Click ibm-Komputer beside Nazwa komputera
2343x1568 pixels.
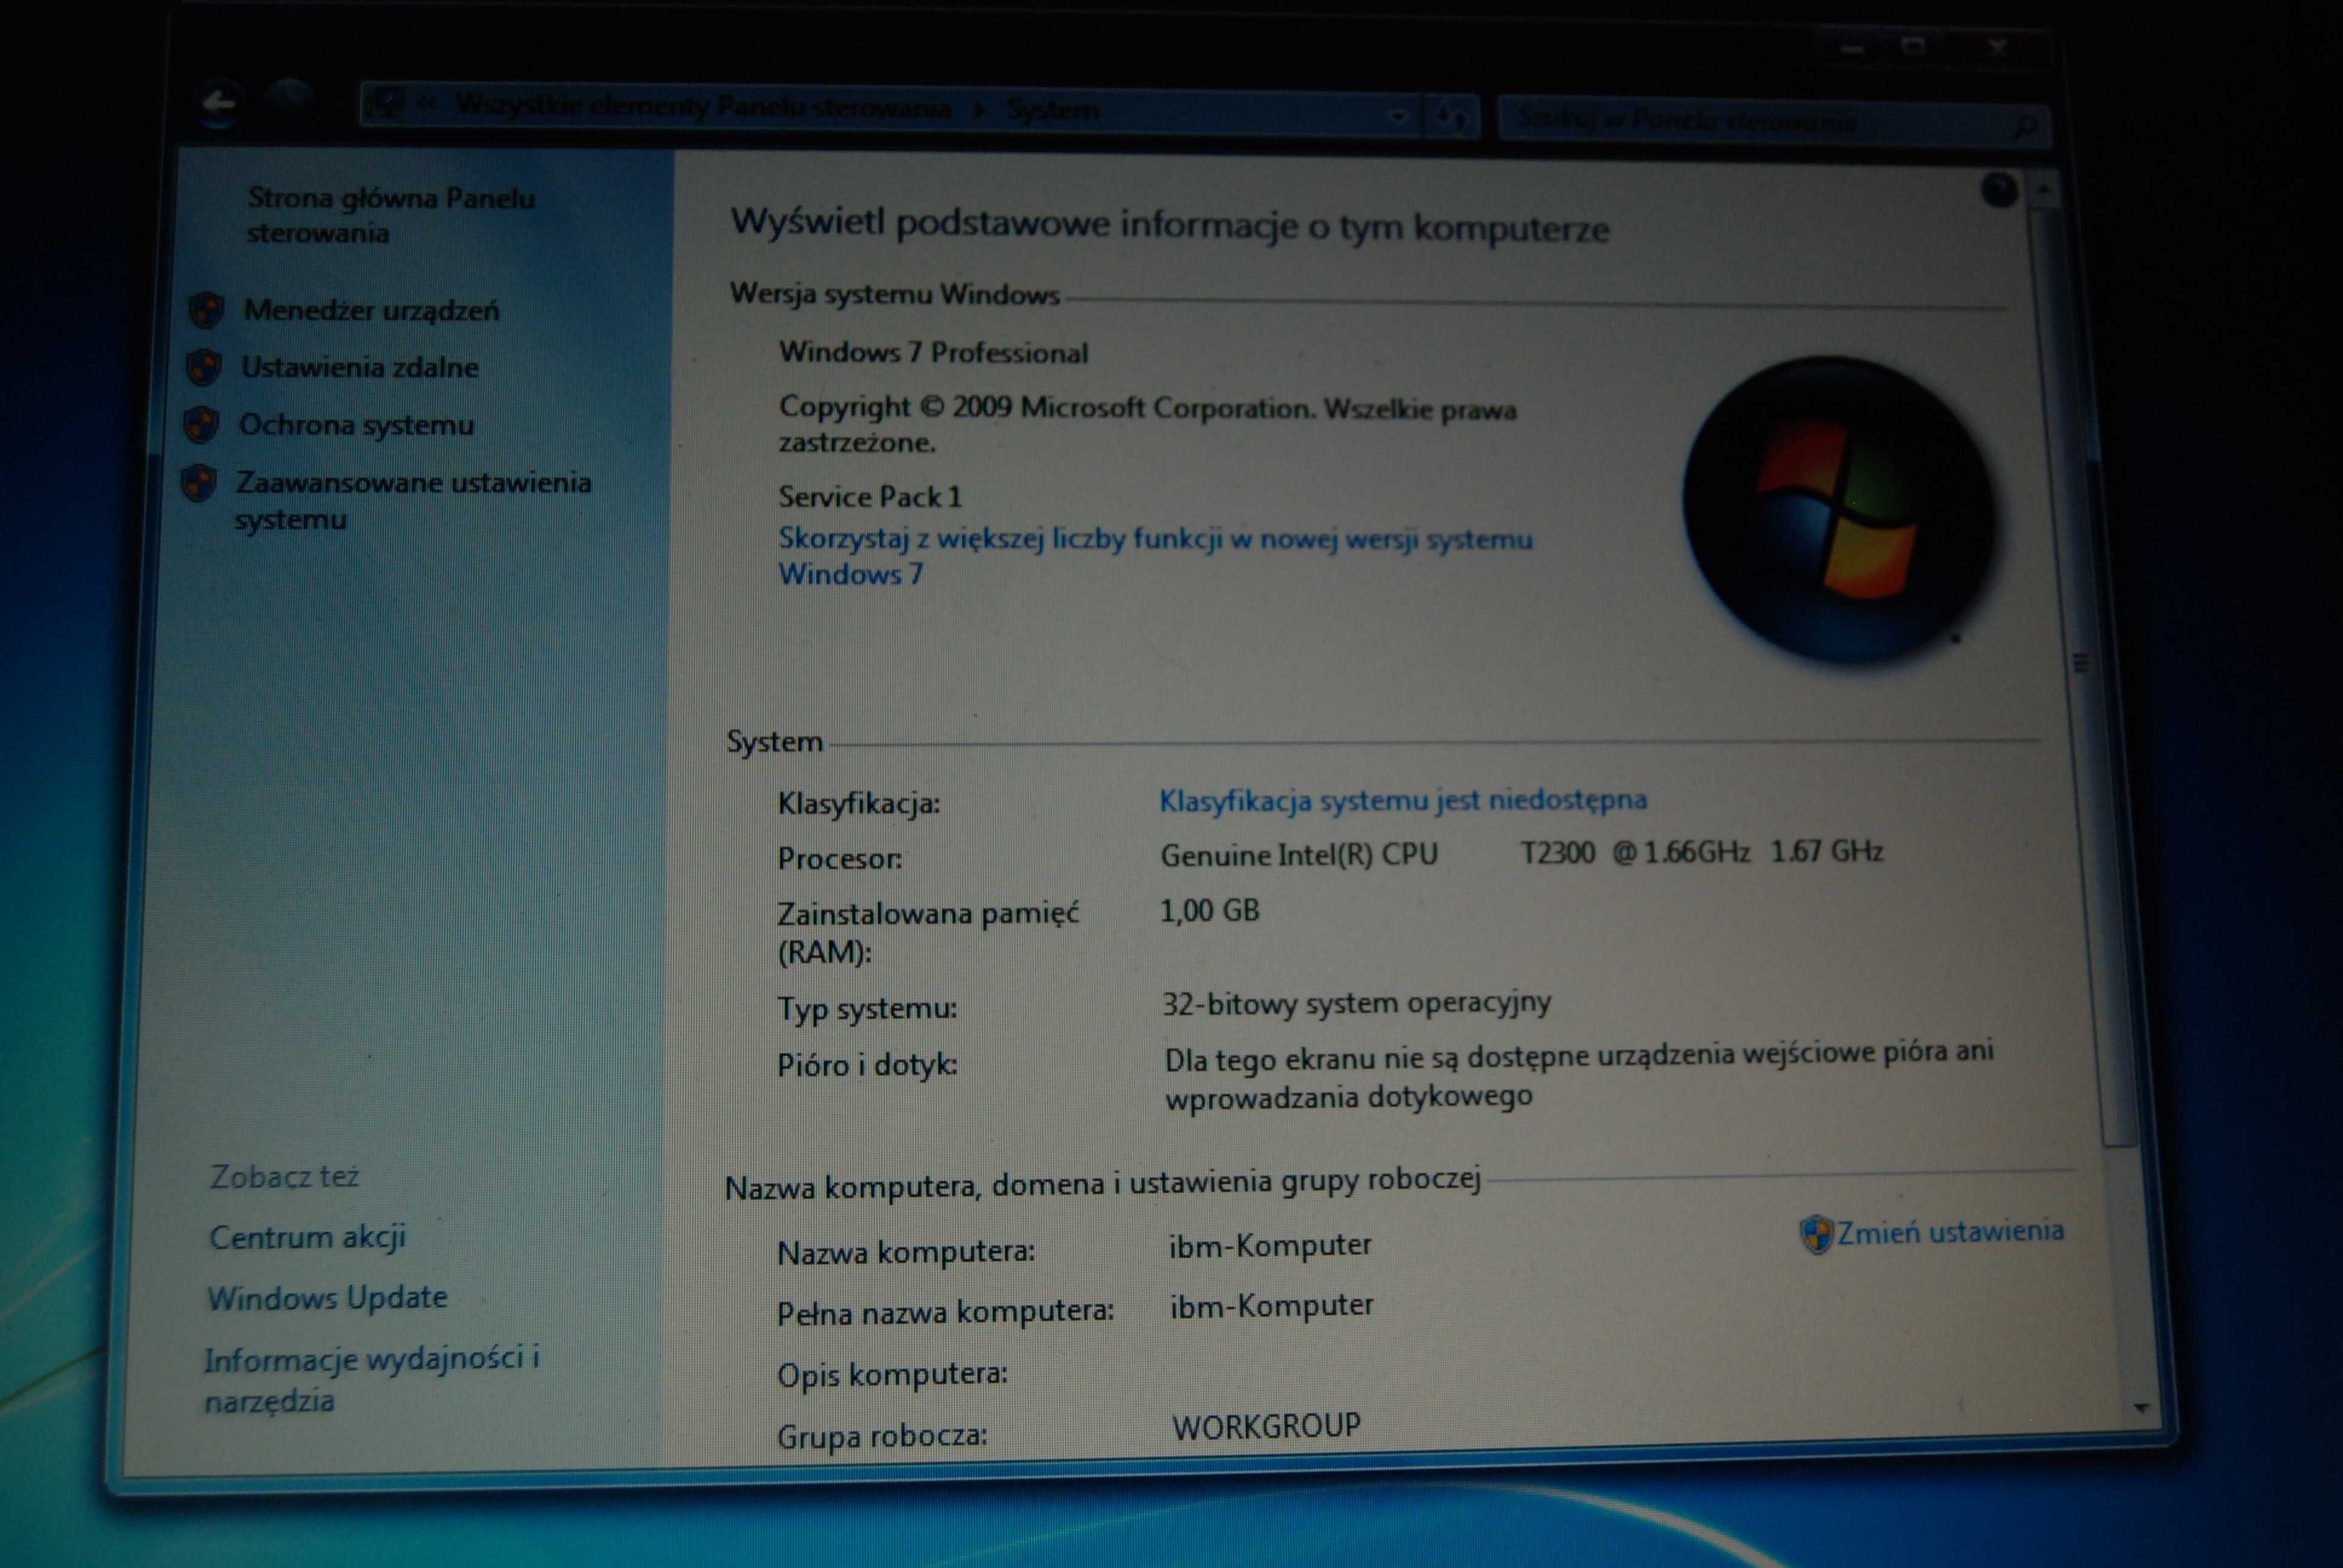[x=1270, y=1245]
